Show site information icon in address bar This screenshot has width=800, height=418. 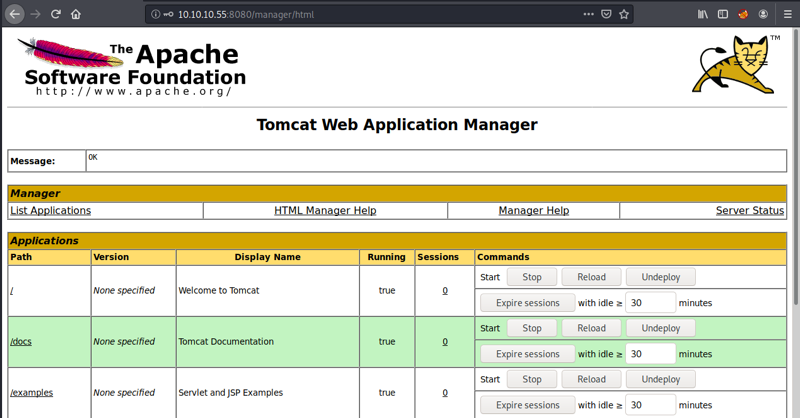click(x=156, y=14)
